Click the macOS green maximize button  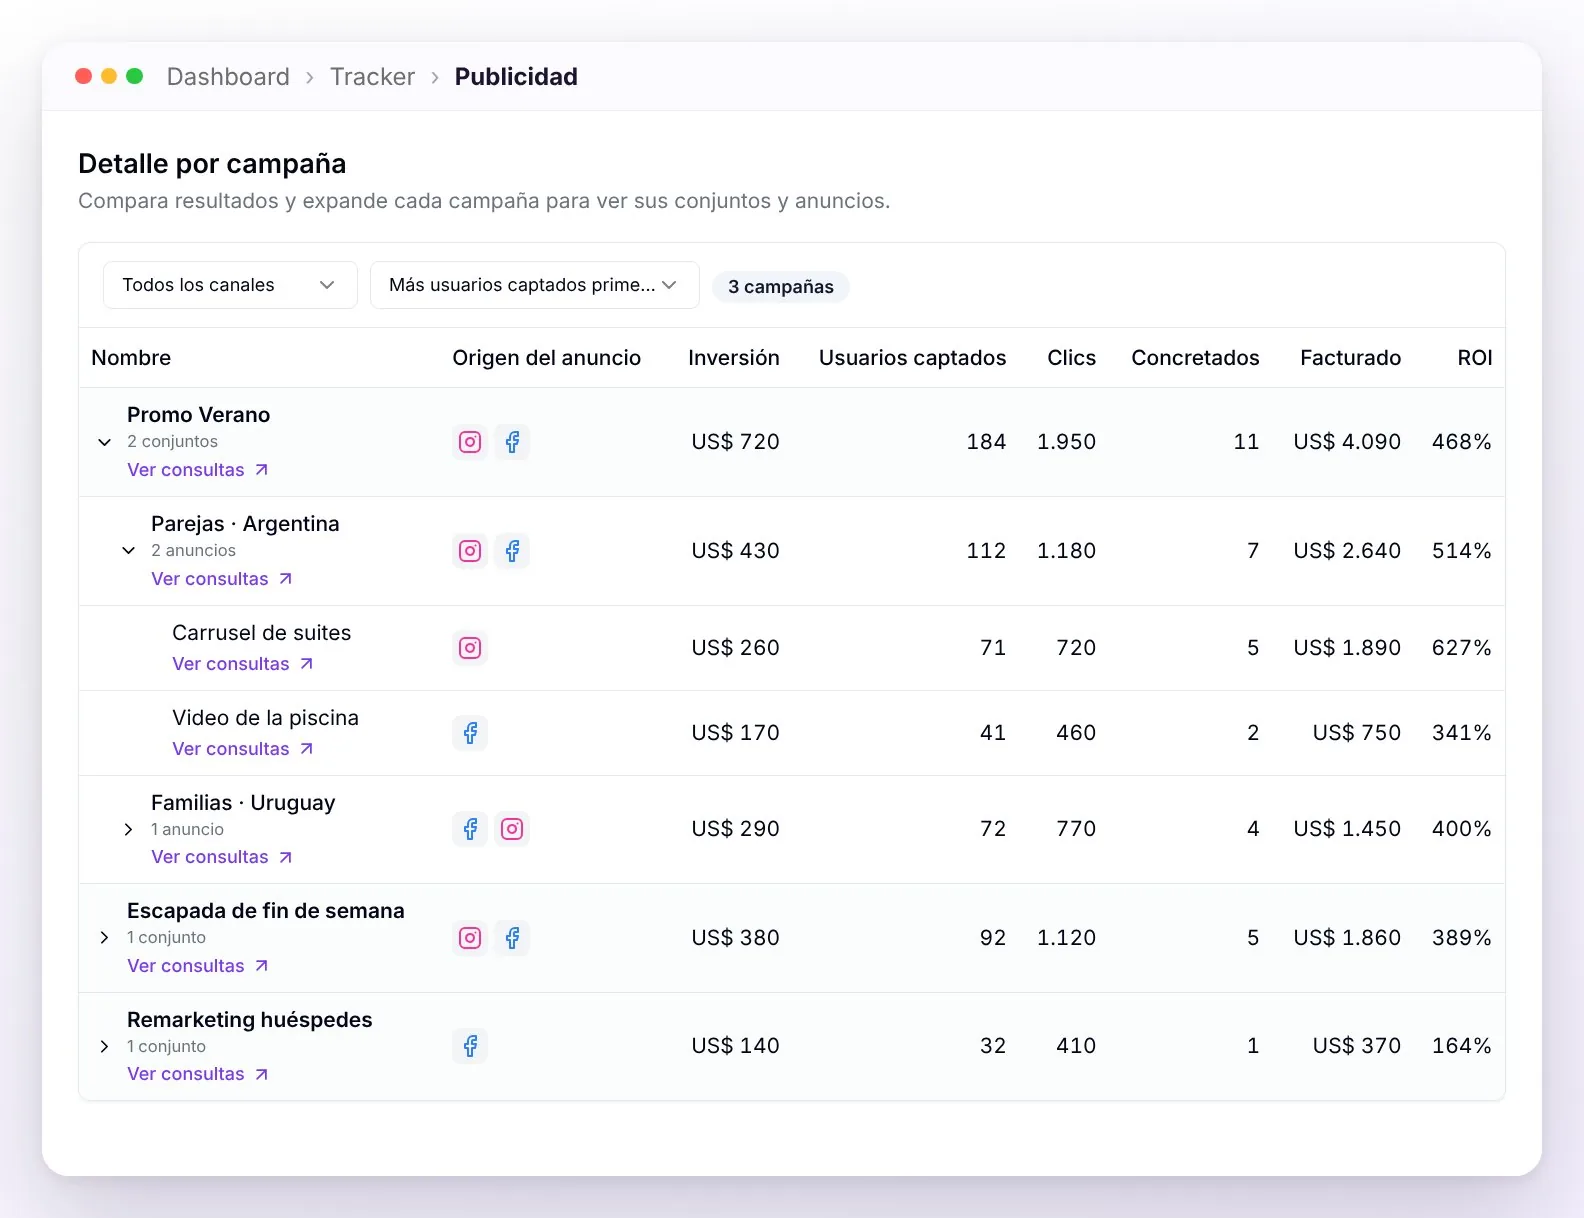point(135,76)
